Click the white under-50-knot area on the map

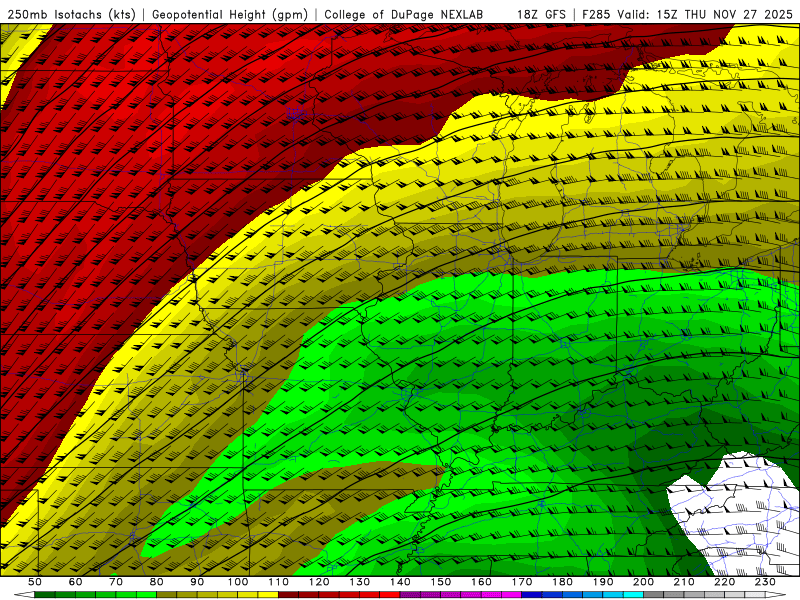coord(735,515)
